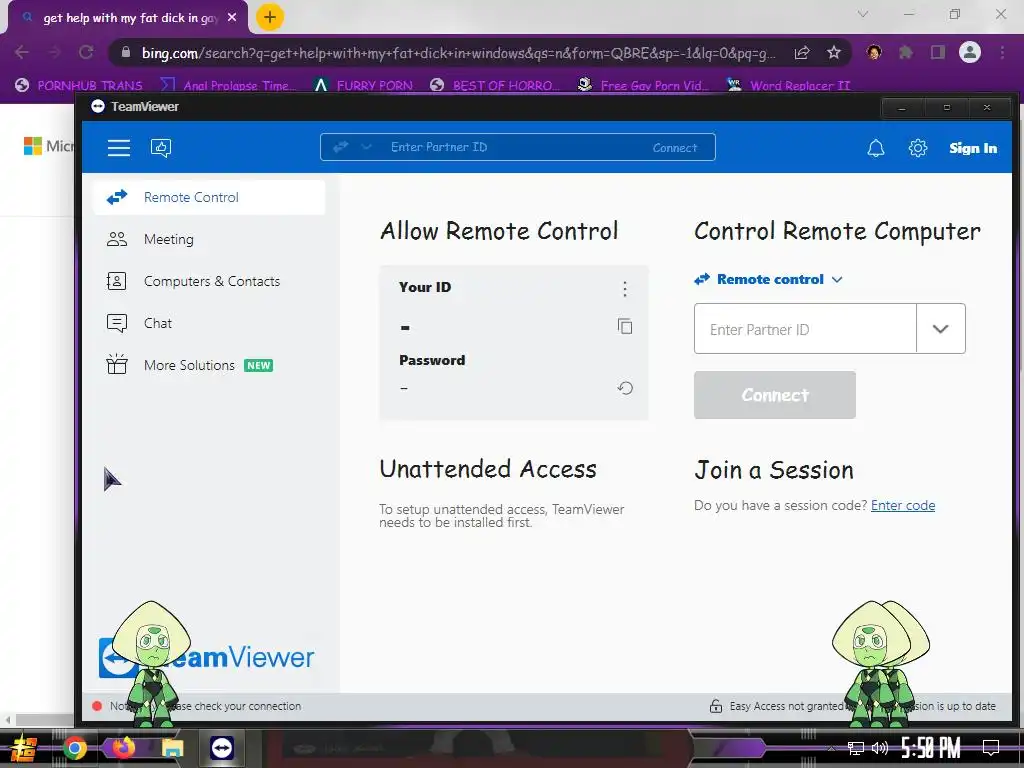Click the Easy Access lock icon in the status bar

pos(716,706)
